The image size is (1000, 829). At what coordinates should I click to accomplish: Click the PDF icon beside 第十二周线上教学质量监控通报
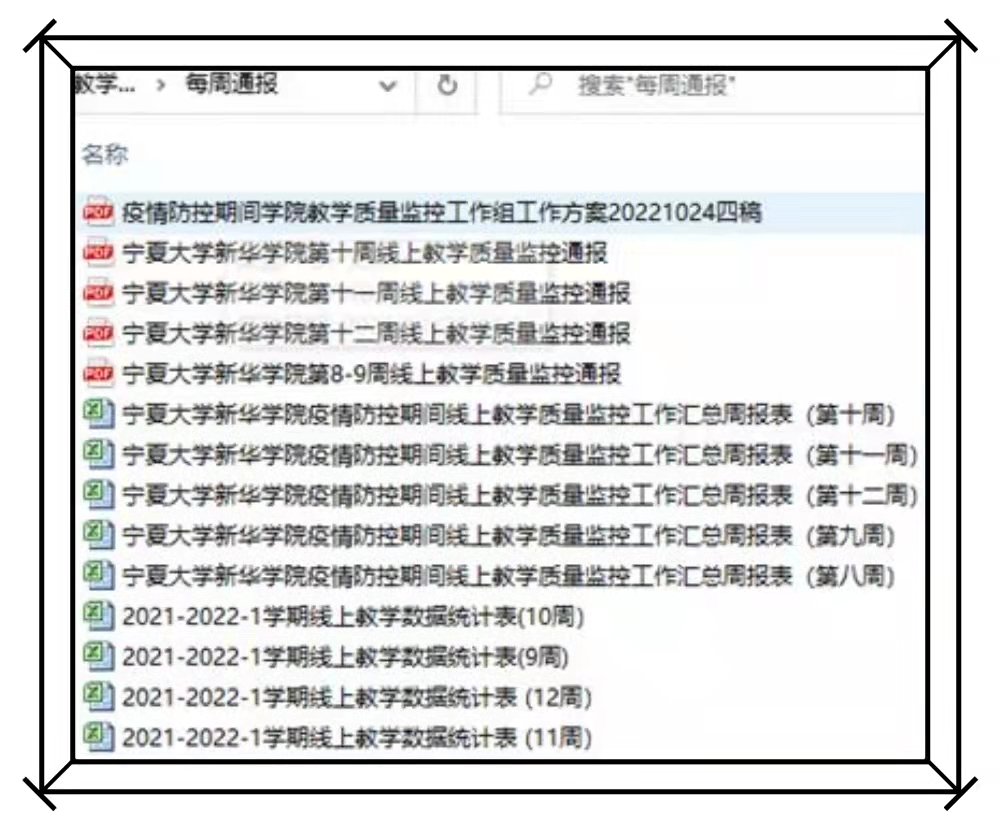click(x=98, y=333)
